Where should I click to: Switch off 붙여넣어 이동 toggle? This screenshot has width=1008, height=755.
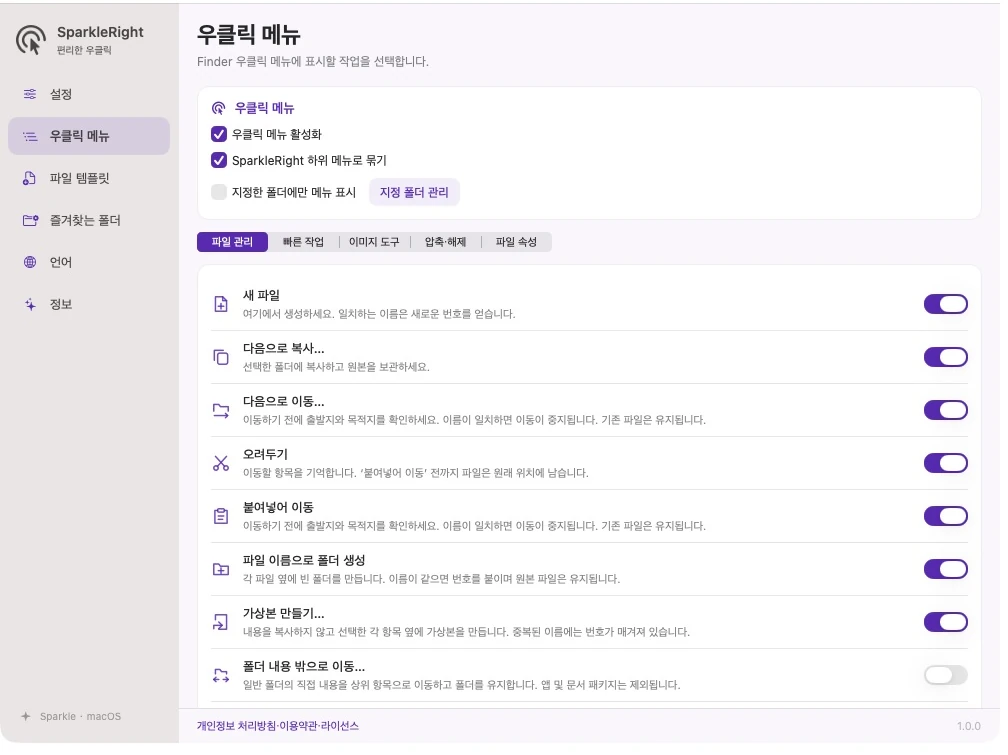pyautogui.click(x=946, y=516)
